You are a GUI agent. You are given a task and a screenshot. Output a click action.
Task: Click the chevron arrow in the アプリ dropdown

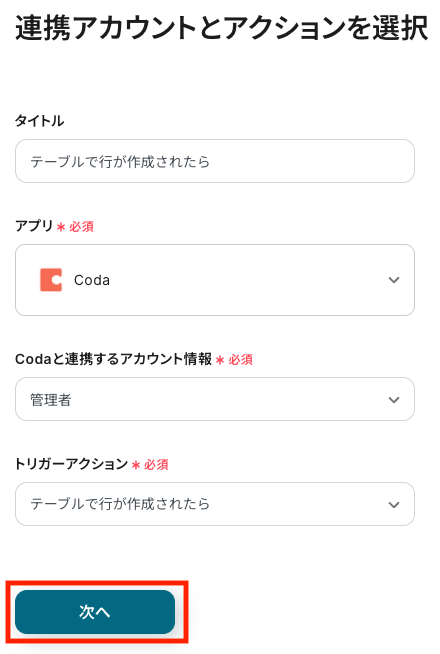pyautogui.click(x=394, y=280)
